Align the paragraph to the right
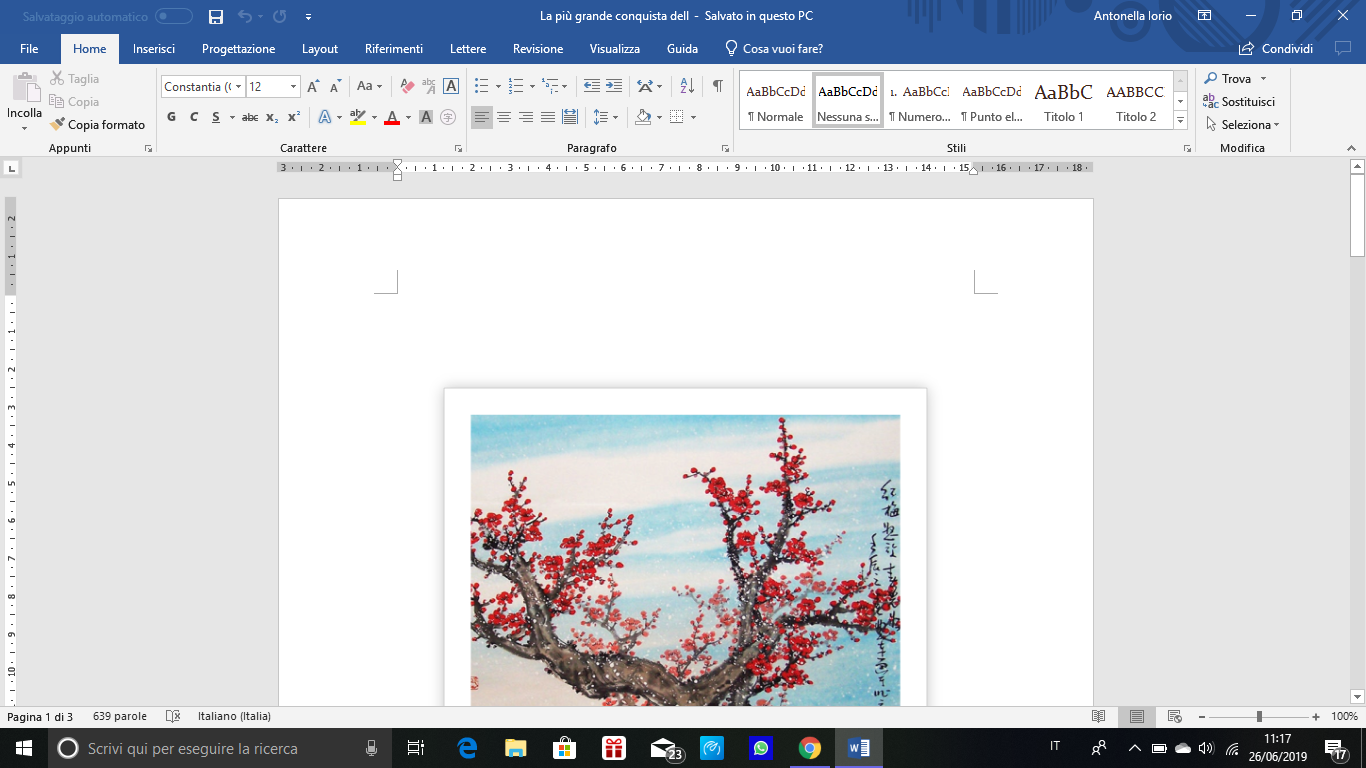The height and width of the screenshot is (768, 1366). tap(526, 117)
